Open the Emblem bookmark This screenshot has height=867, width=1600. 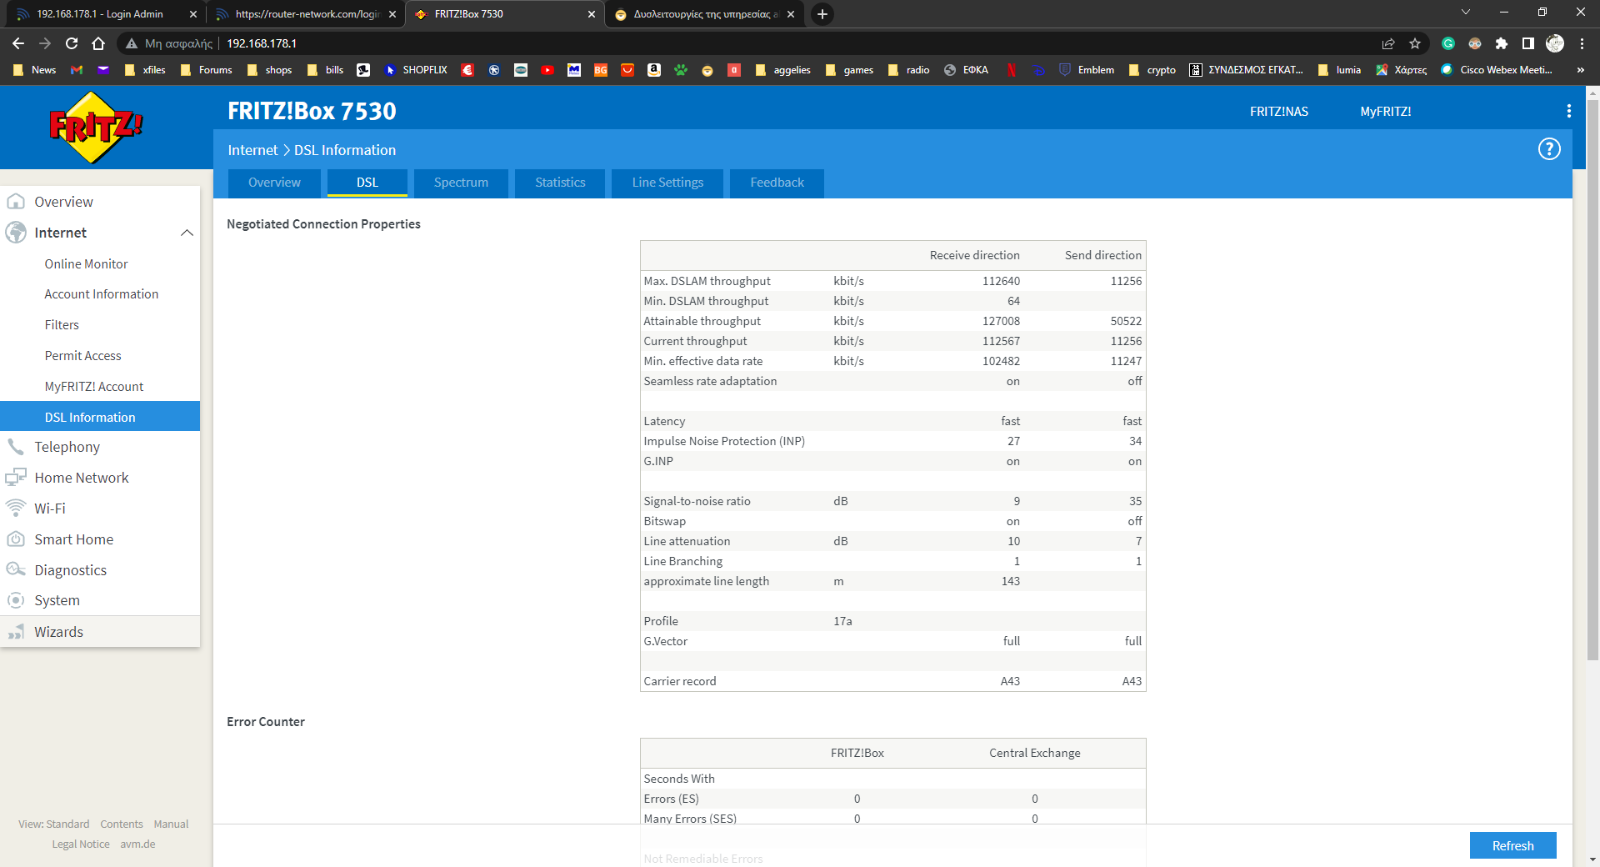tap(1086, 70)
